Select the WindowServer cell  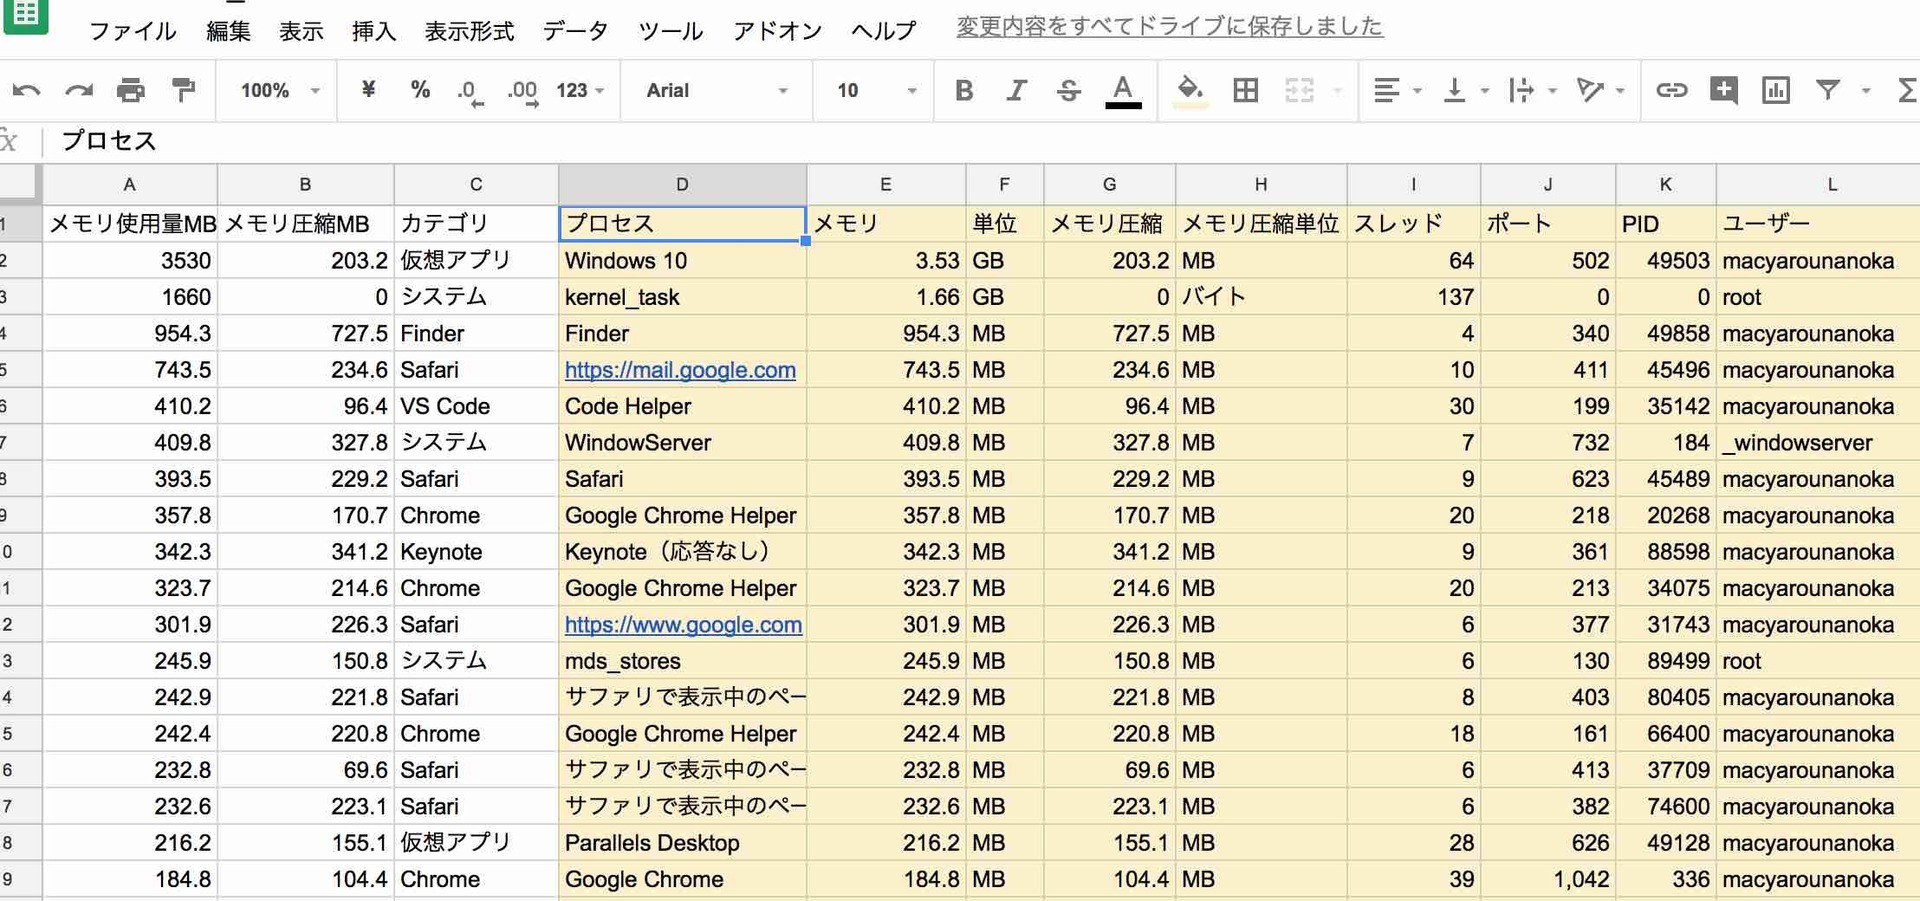[682, 443]
